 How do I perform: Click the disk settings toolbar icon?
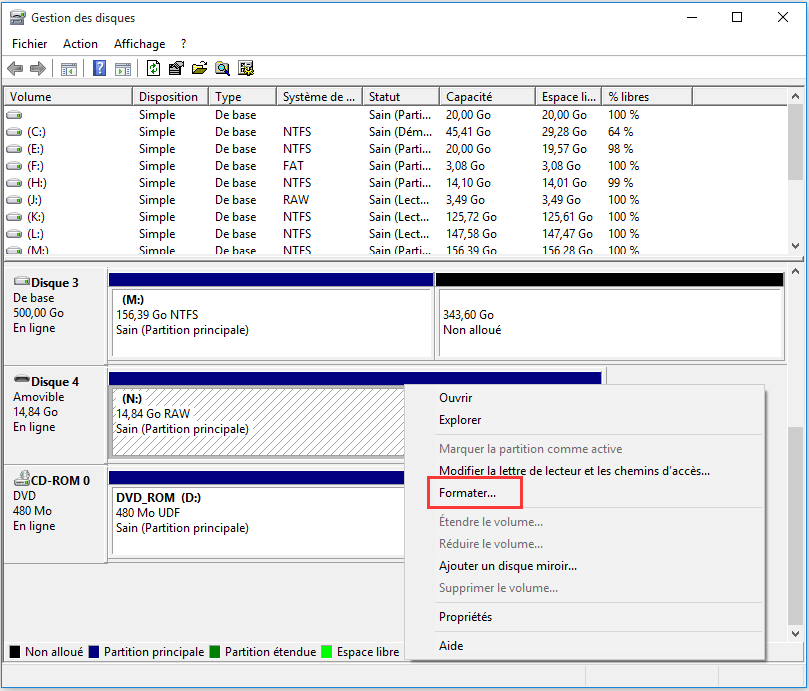(246, 68)
